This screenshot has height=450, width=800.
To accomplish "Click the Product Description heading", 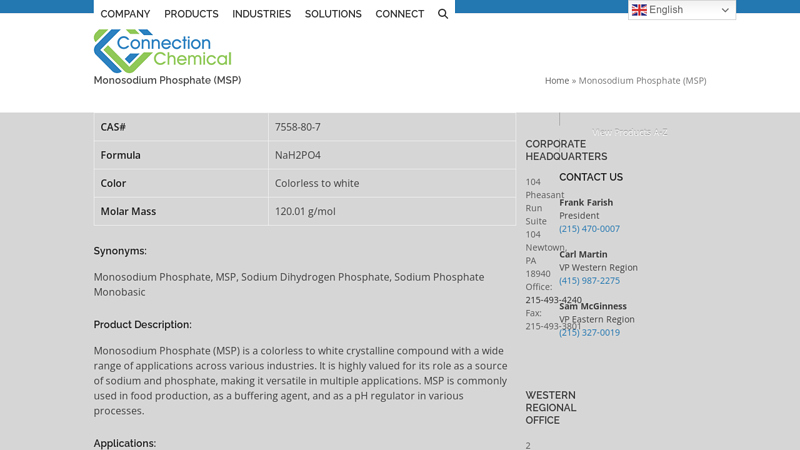I will coord(142,324).
